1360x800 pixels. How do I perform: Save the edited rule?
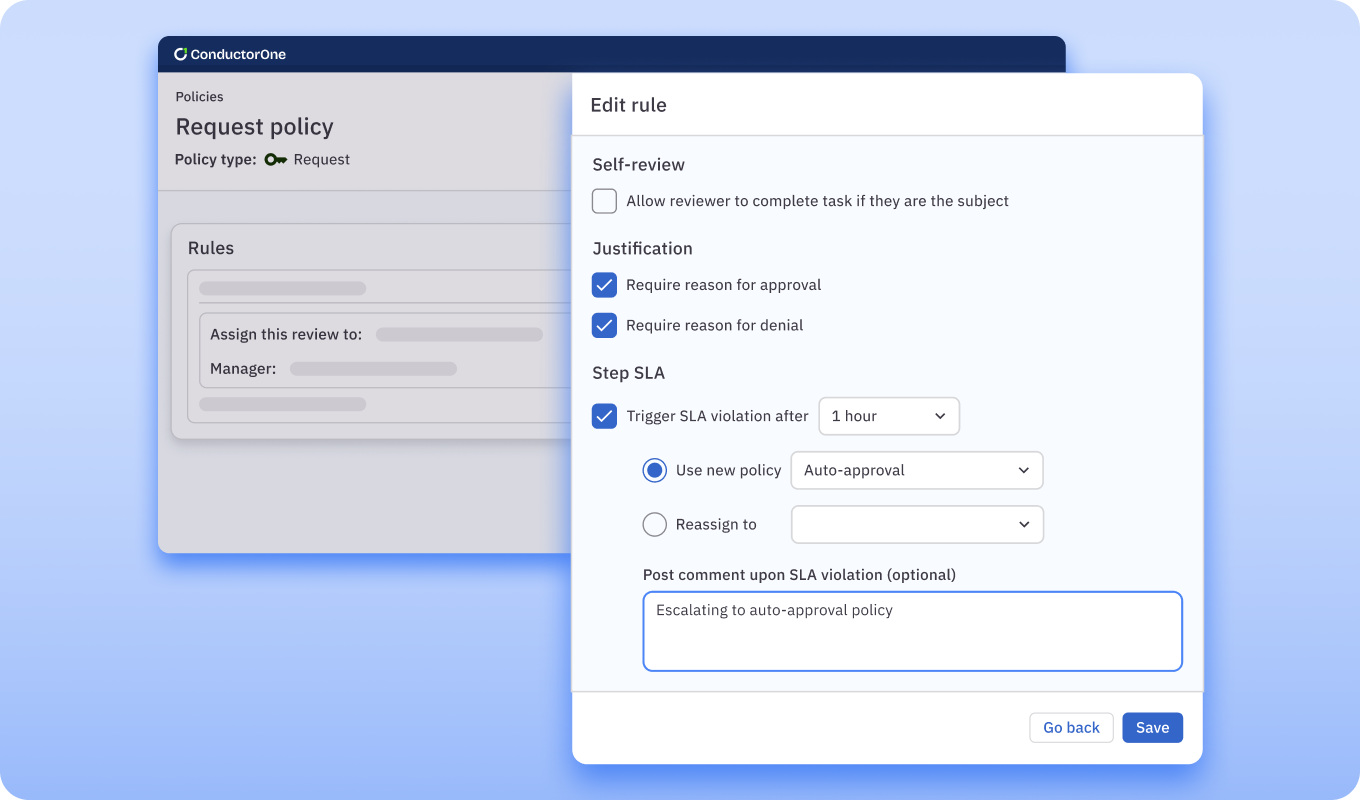1152,728
